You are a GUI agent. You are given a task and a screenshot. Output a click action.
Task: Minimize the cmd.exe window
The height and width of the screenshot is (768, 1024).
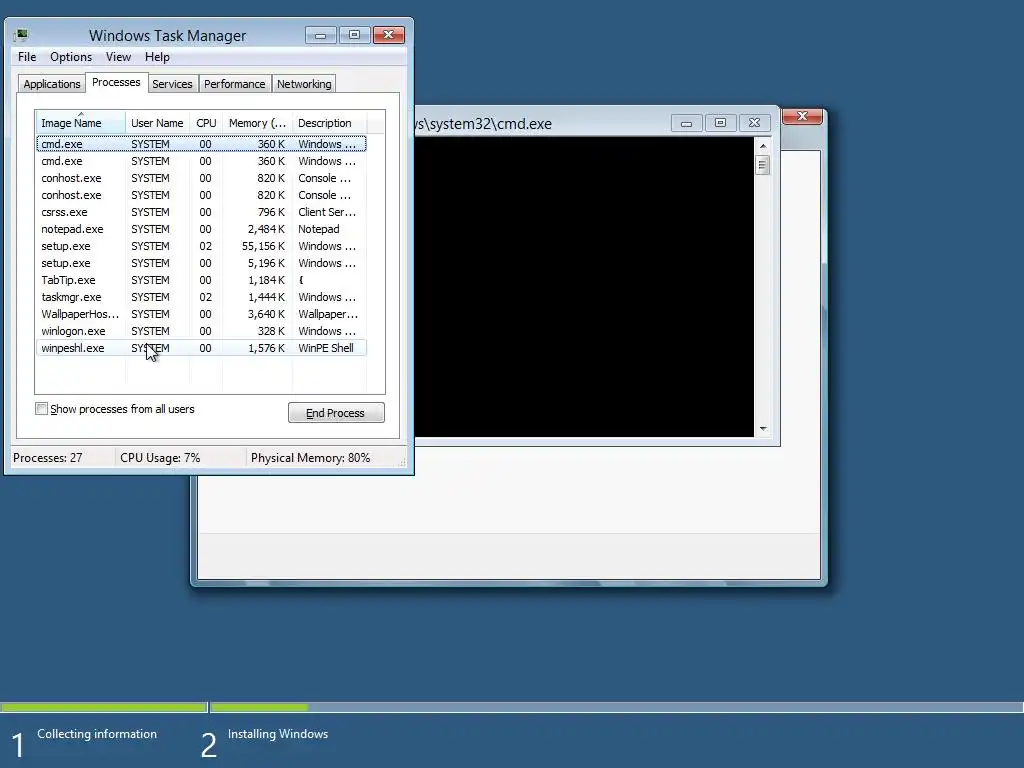click(686, 123)
